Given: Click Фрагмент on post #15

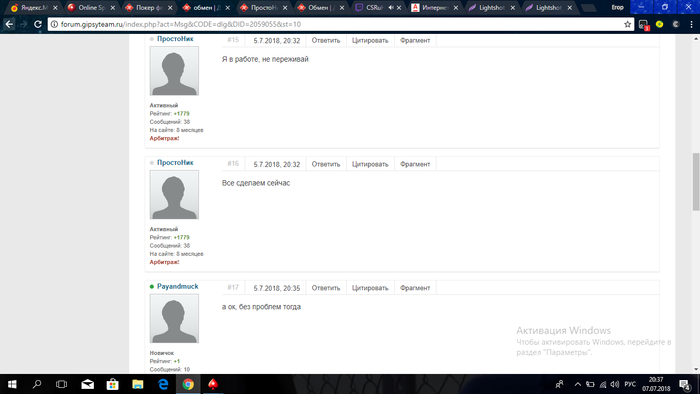Looking at the screenshot, I should click(x=415, y=40).
